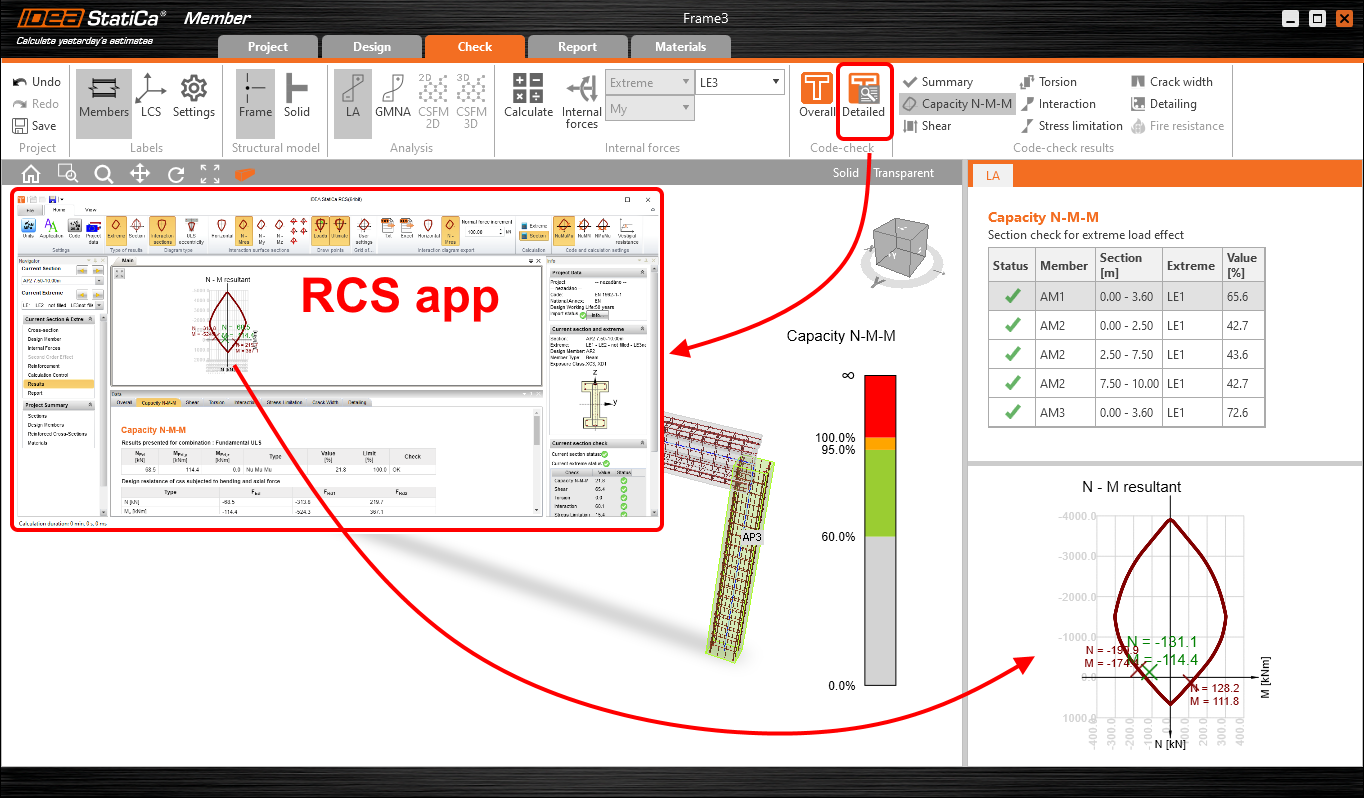Switch to the Report tab
The width and height of the screenshot is (1364, 798).
[577, 47]
